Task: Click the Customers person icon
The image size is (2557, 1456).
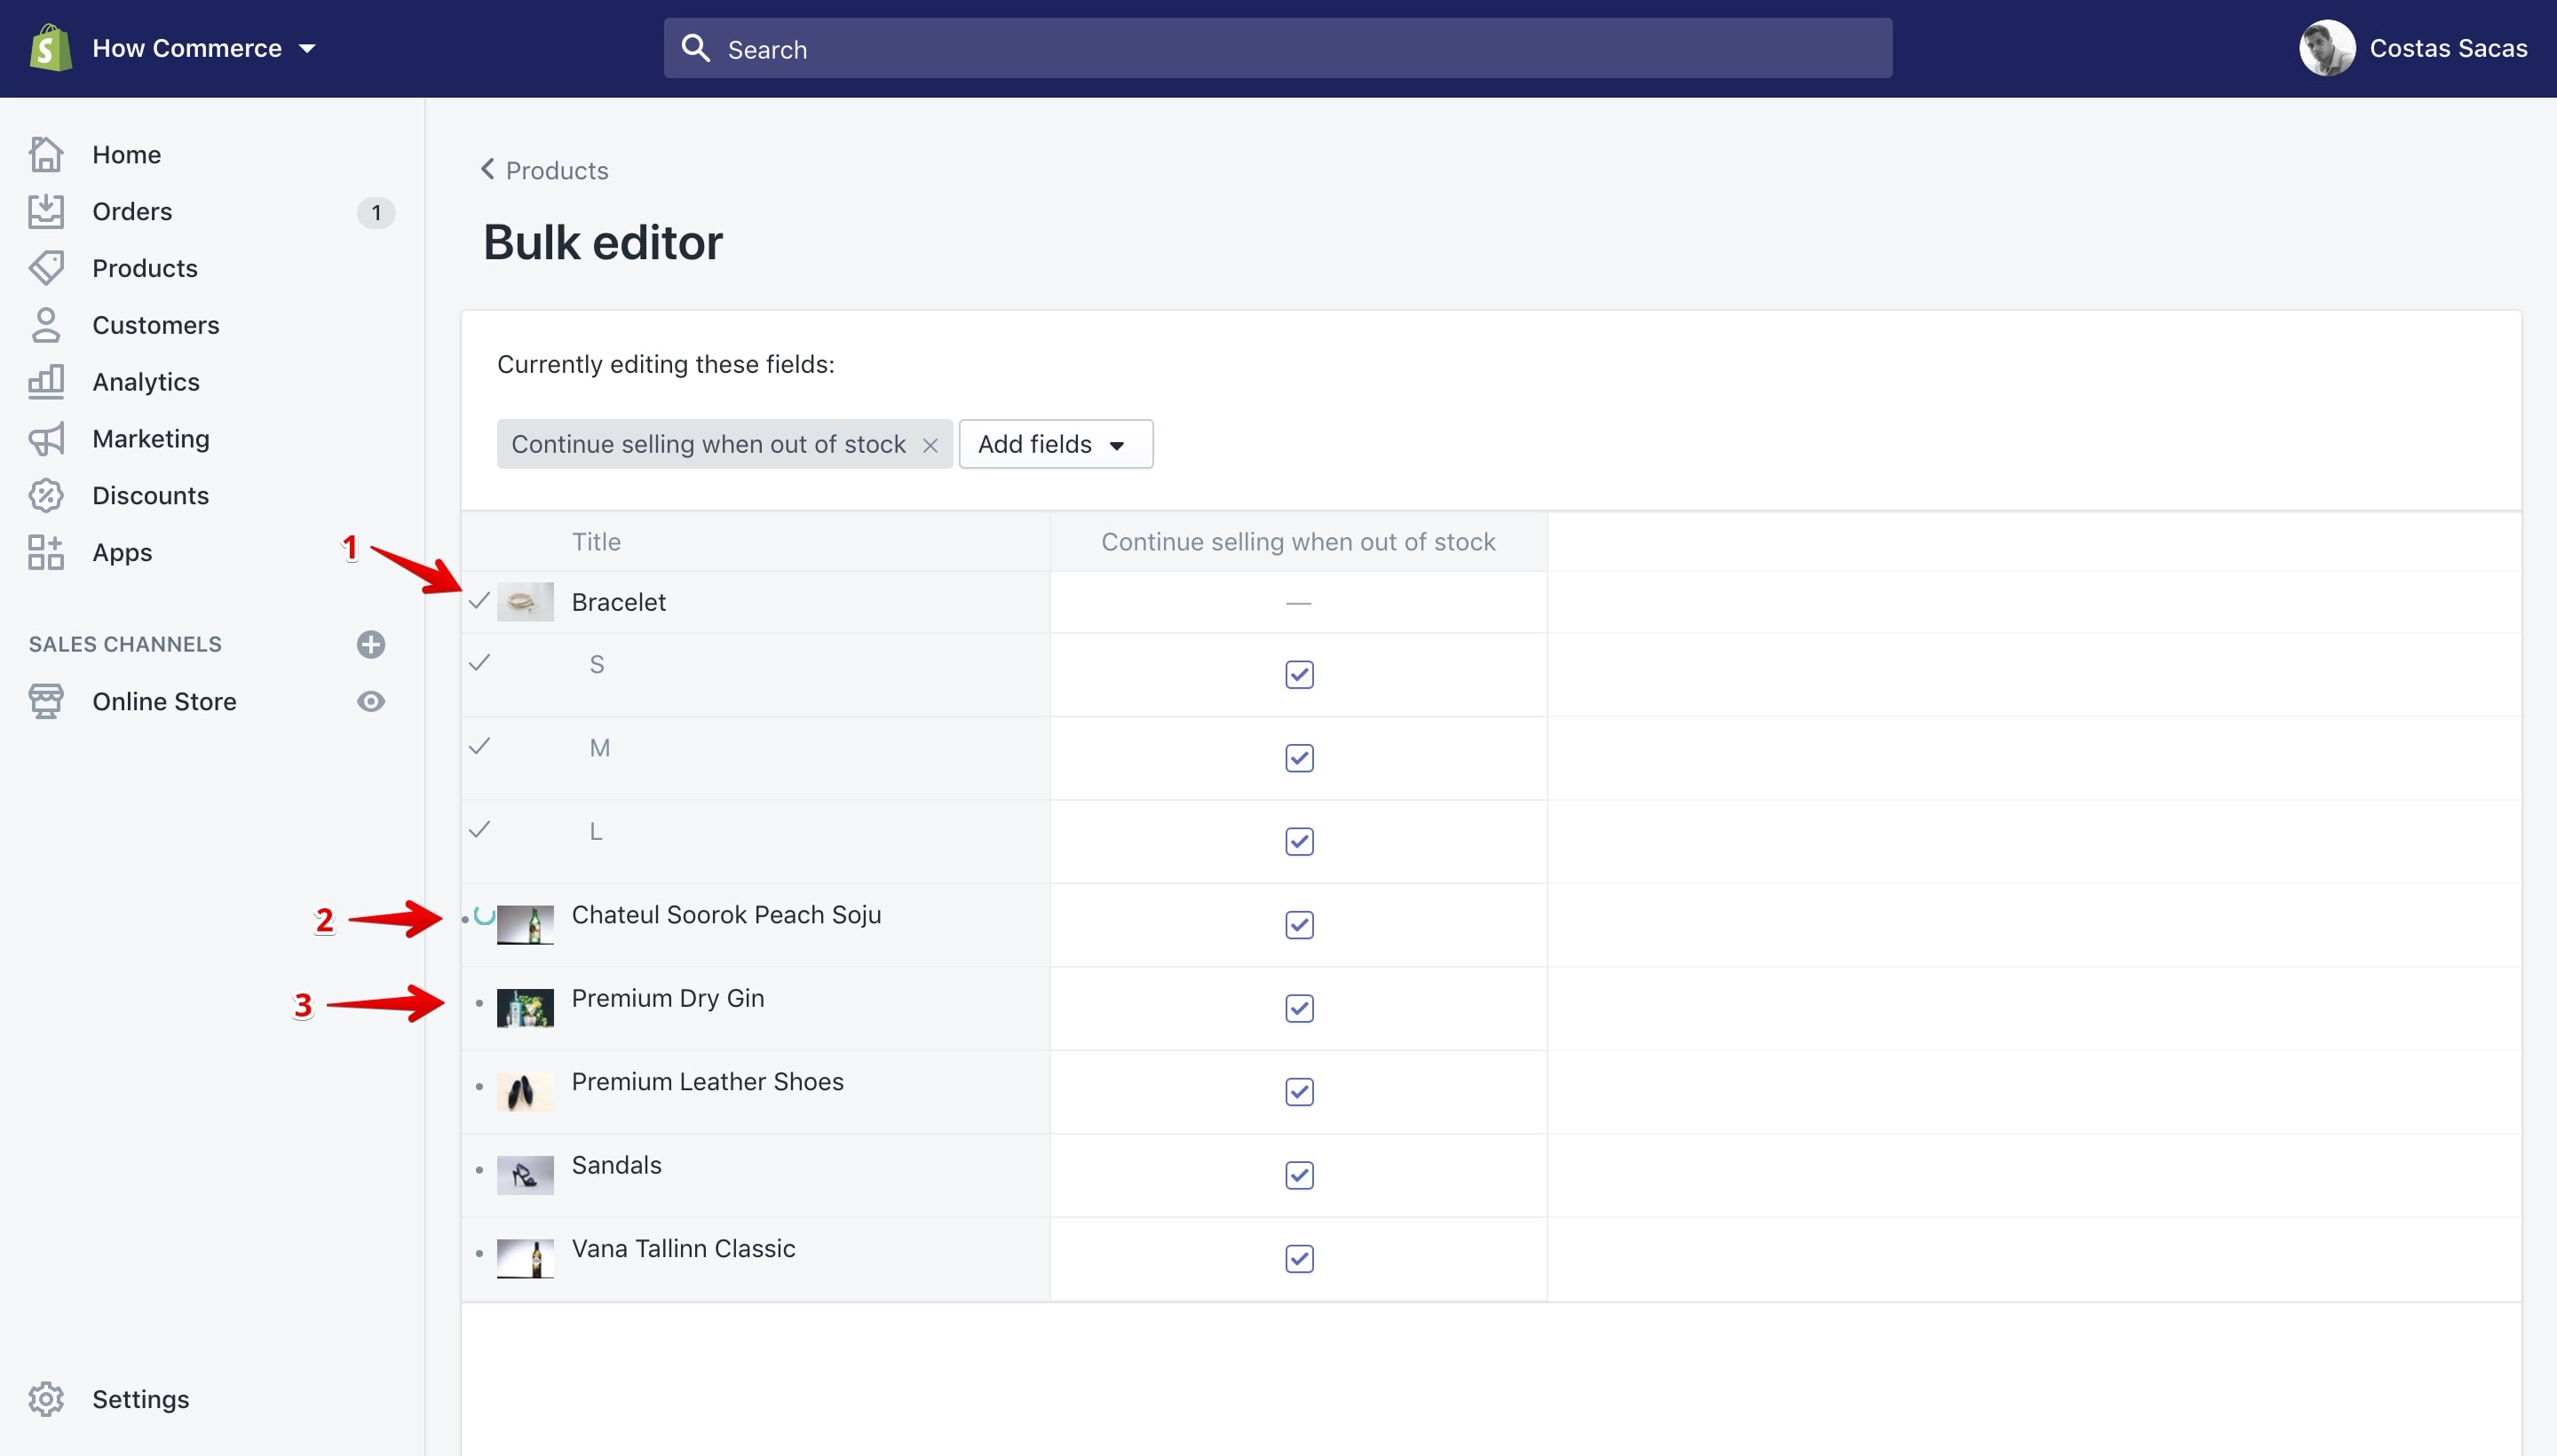Action: (x=46, y=325)
